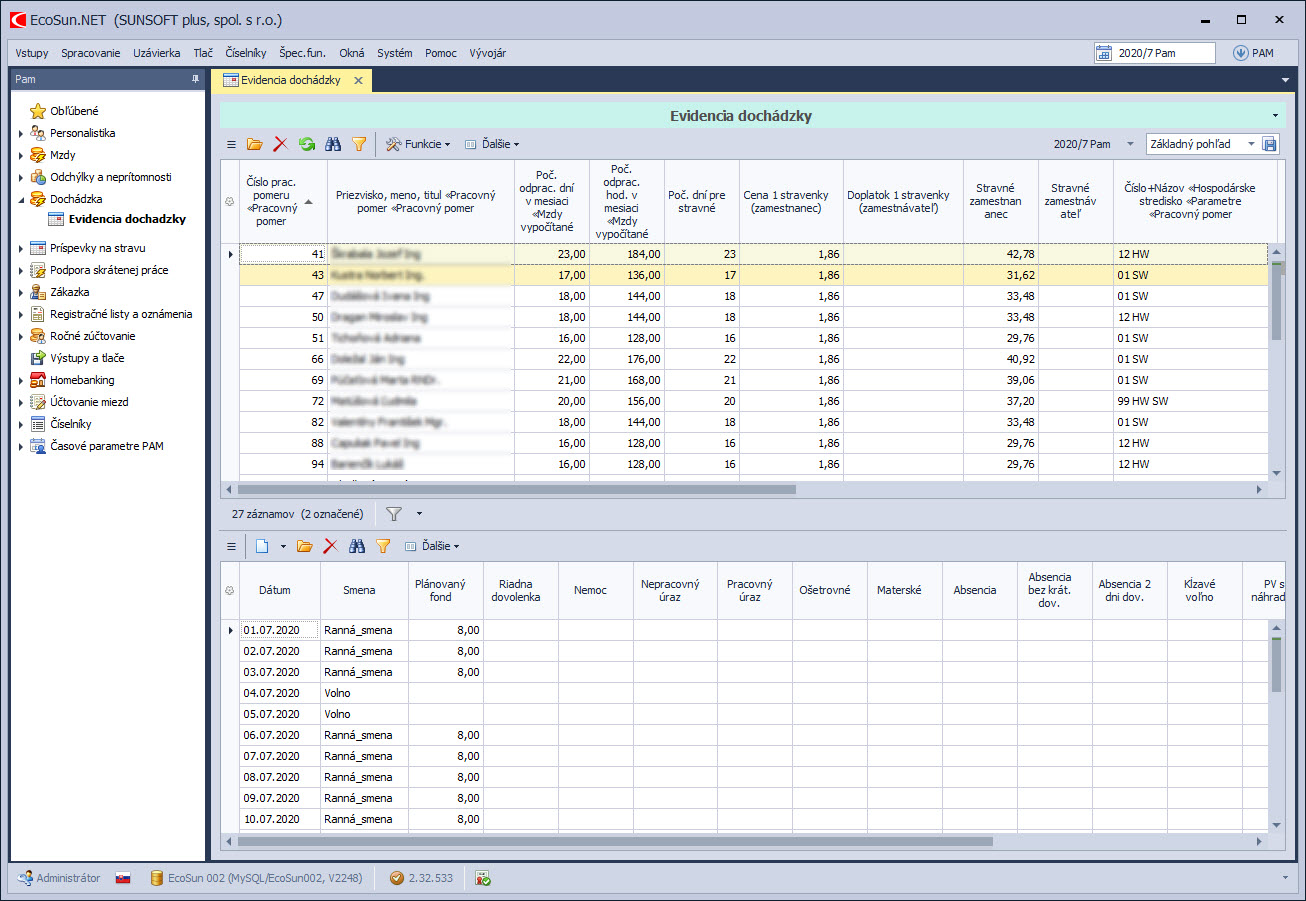Viewport: 1306px width, 901px height.
Task: Expand the Personalistika tree node
Action: (21, 133)
